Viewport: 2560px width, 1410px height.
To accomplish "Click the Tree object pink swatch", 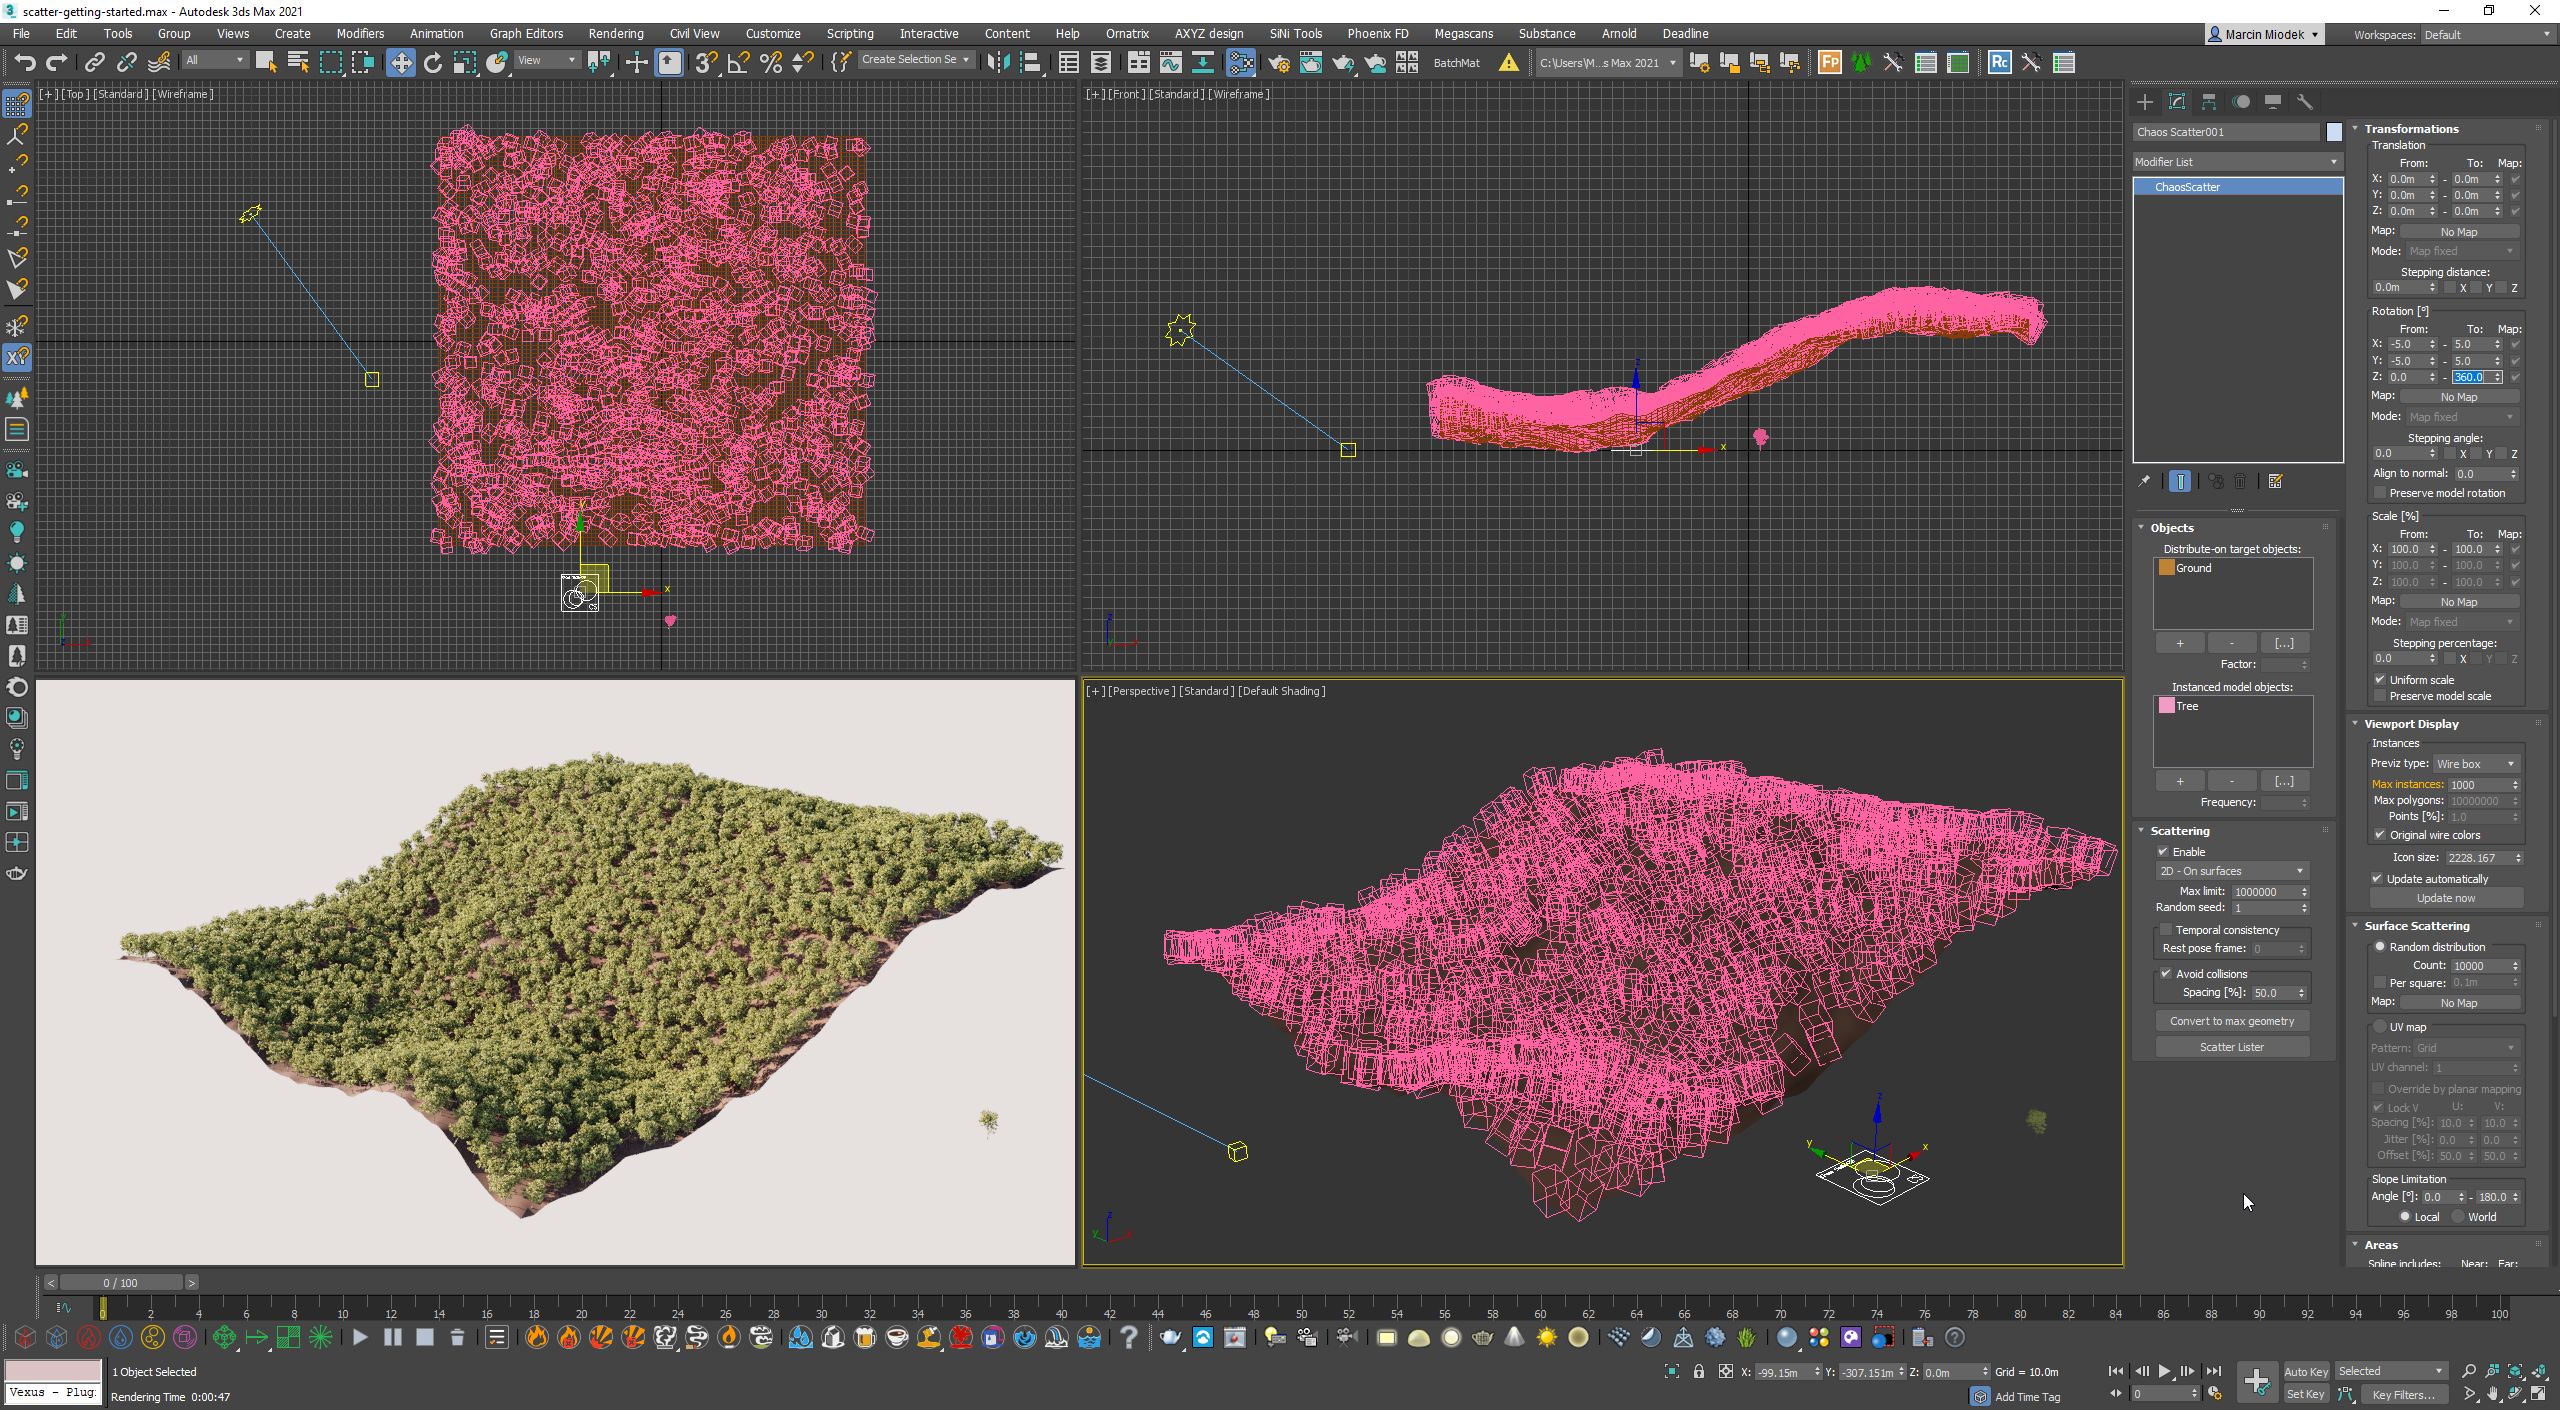I will (x=2167, y=706).
